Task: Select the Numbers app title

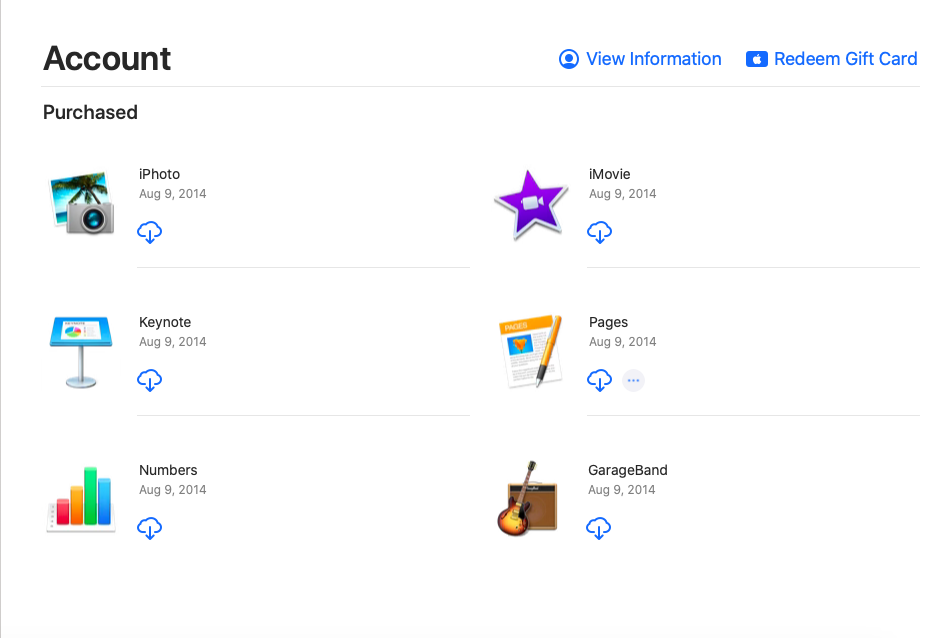Action: (x=168, y=470)
